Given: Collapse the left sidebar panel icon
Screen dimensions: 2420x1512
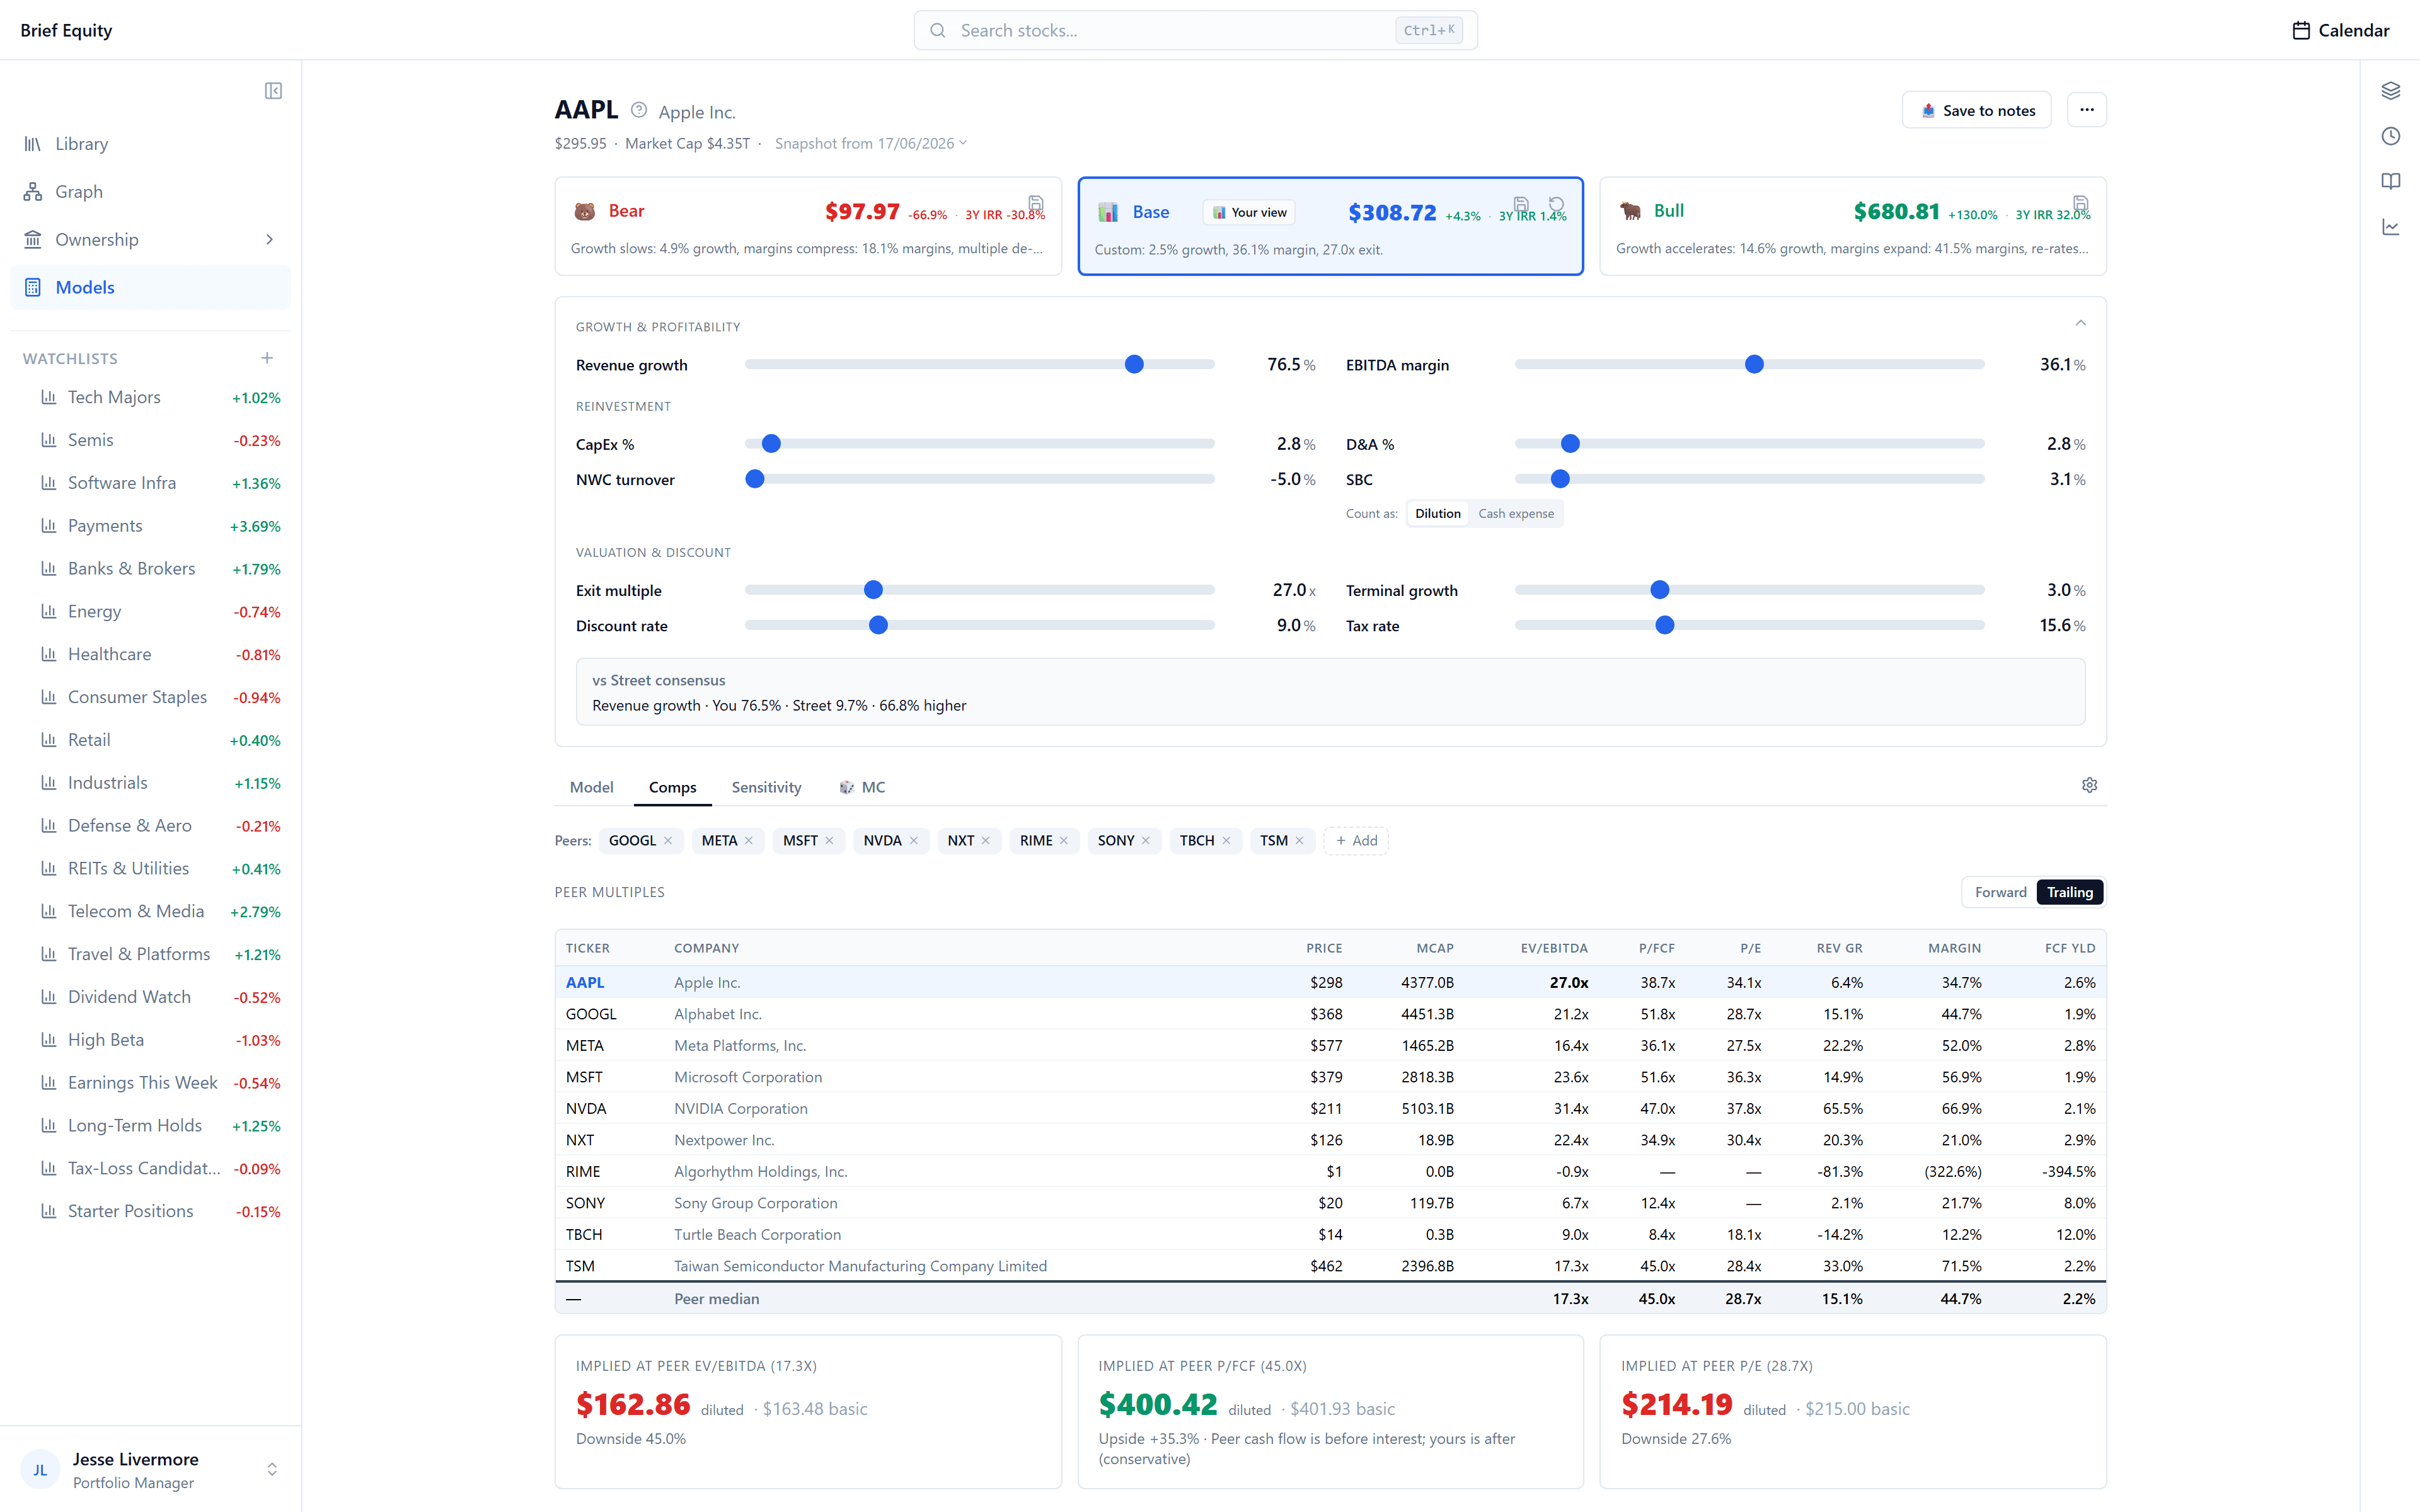Looking at the screenshot, I should click(273, 91).
